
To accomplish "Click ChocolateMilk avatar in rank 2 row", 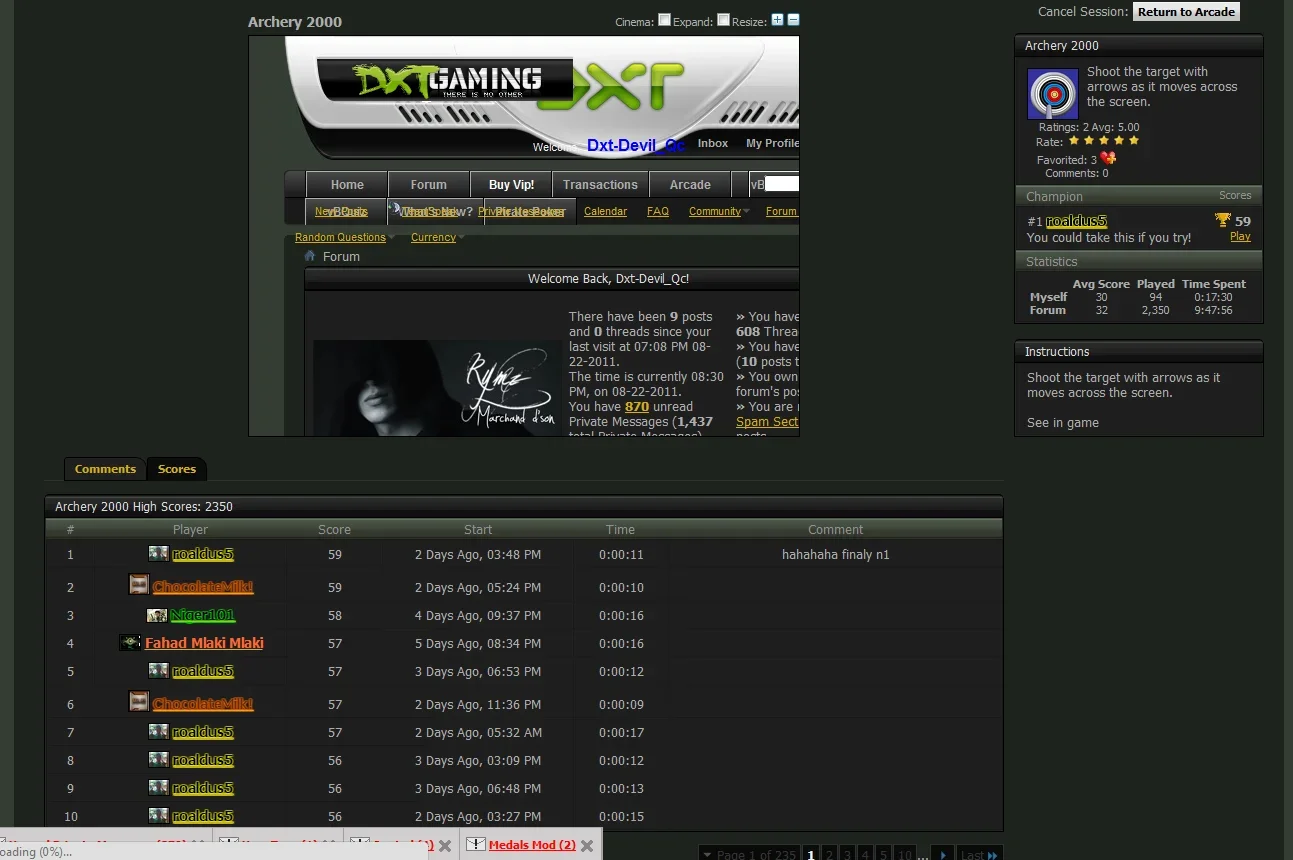I will point(139,584).
